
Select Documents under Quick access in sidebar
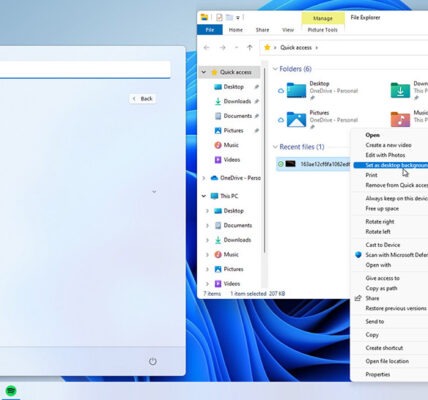coord(238,116)
